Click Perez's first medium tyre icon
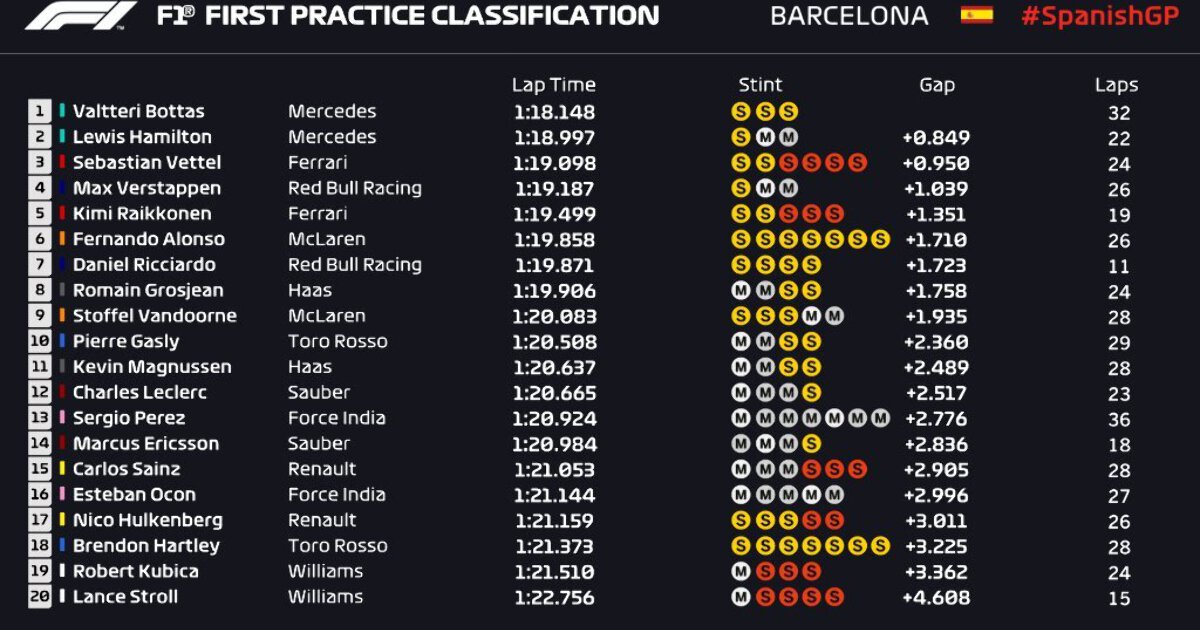This screenshot has height=630, width=1200. [741, 418]
